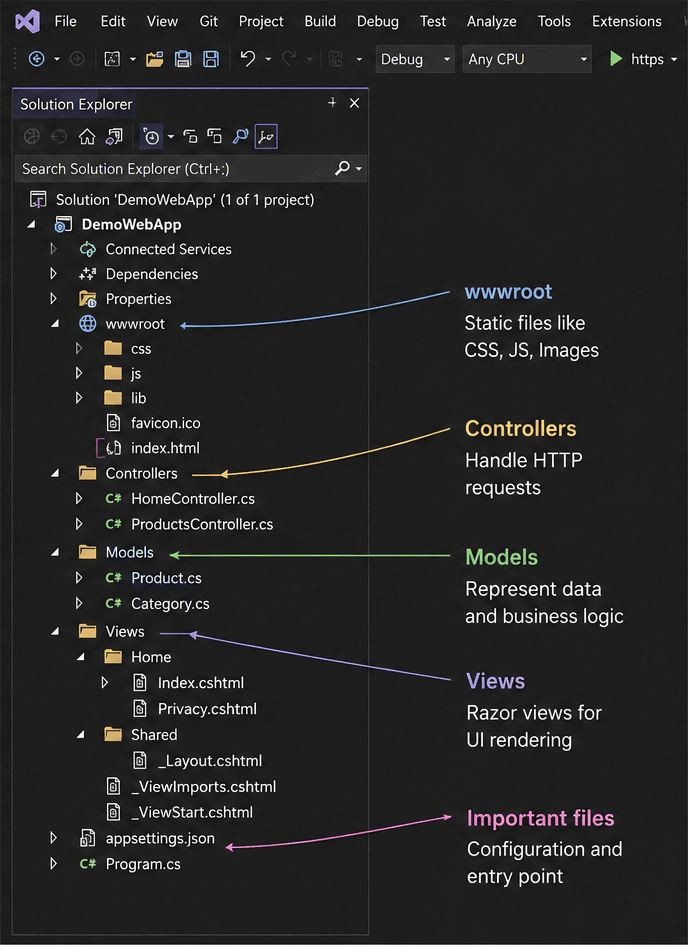Open the Any CPU platform dropdown
The height and width of the screenshot is (947, 688).
[527, 59]
